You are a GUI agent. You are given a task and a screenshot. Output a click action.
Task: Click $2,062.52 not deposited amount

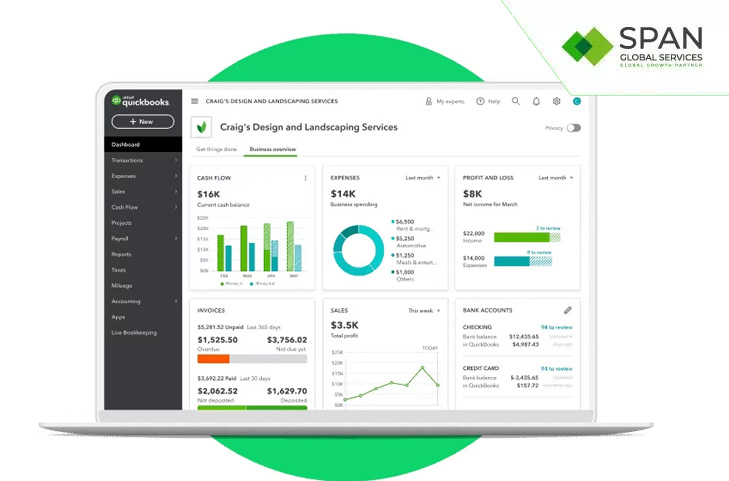click(x=218, y=391)
